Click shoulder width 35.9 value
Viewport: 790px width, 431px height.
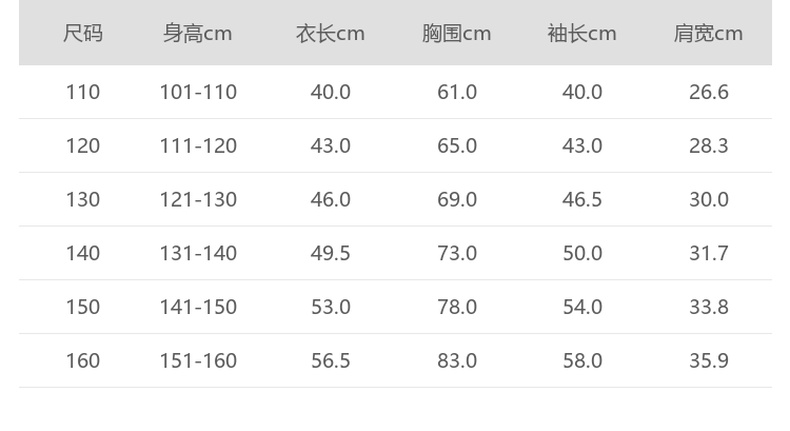[x=708, y=361]
